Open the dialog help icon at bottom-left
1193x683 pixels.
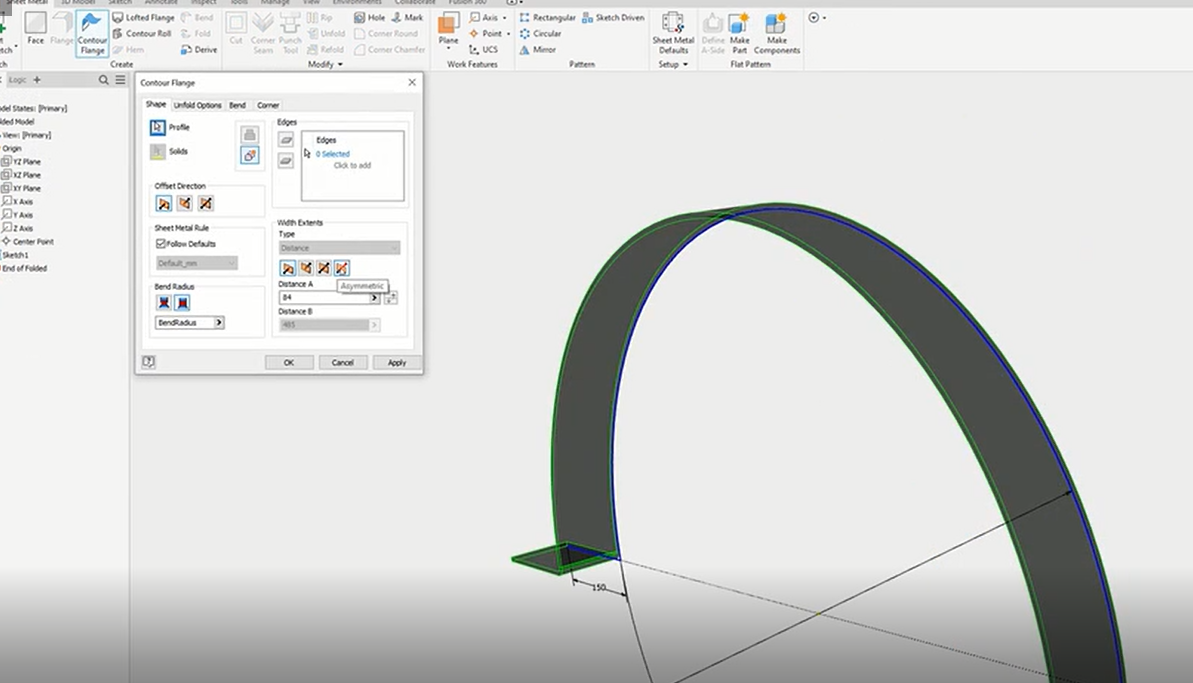click(x=148, y=362)
